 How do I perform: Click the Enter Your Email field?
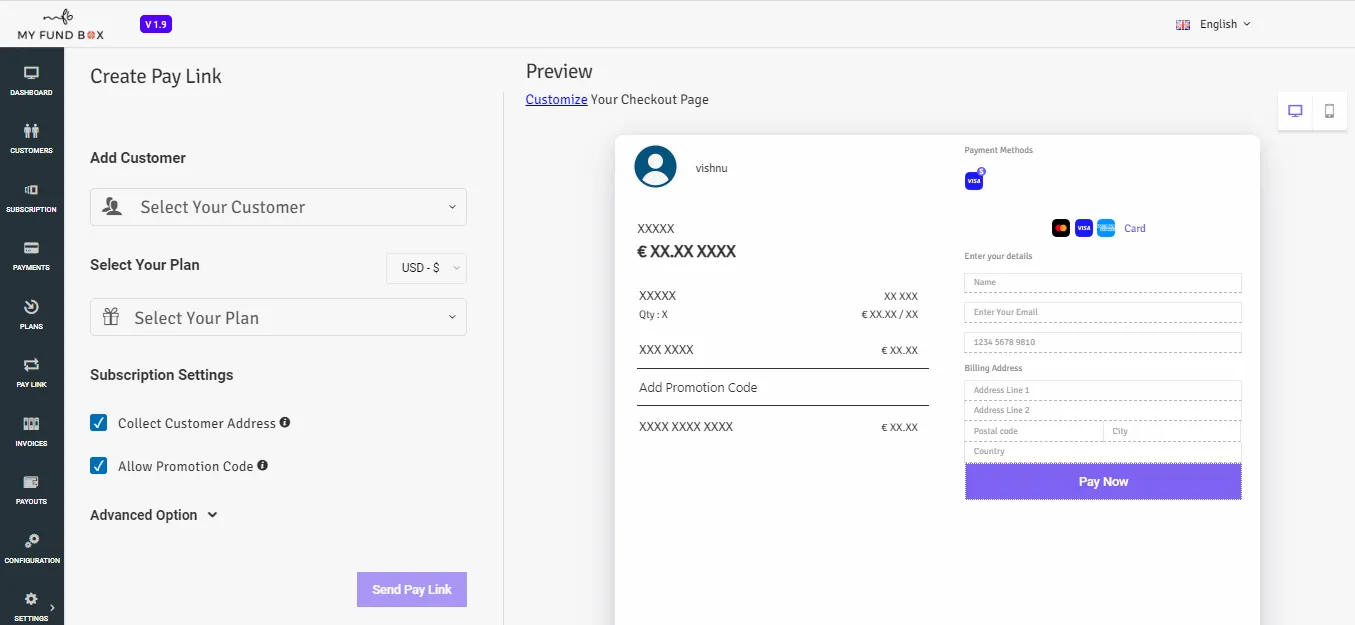tap(1103, 312)
